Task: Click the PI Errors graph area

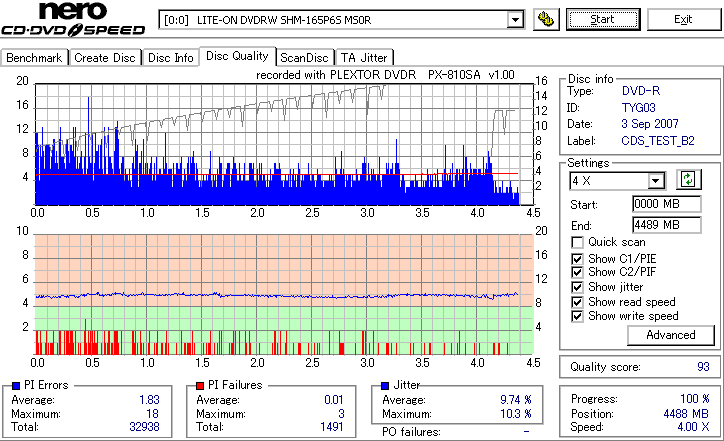Action: coord(284,144)
